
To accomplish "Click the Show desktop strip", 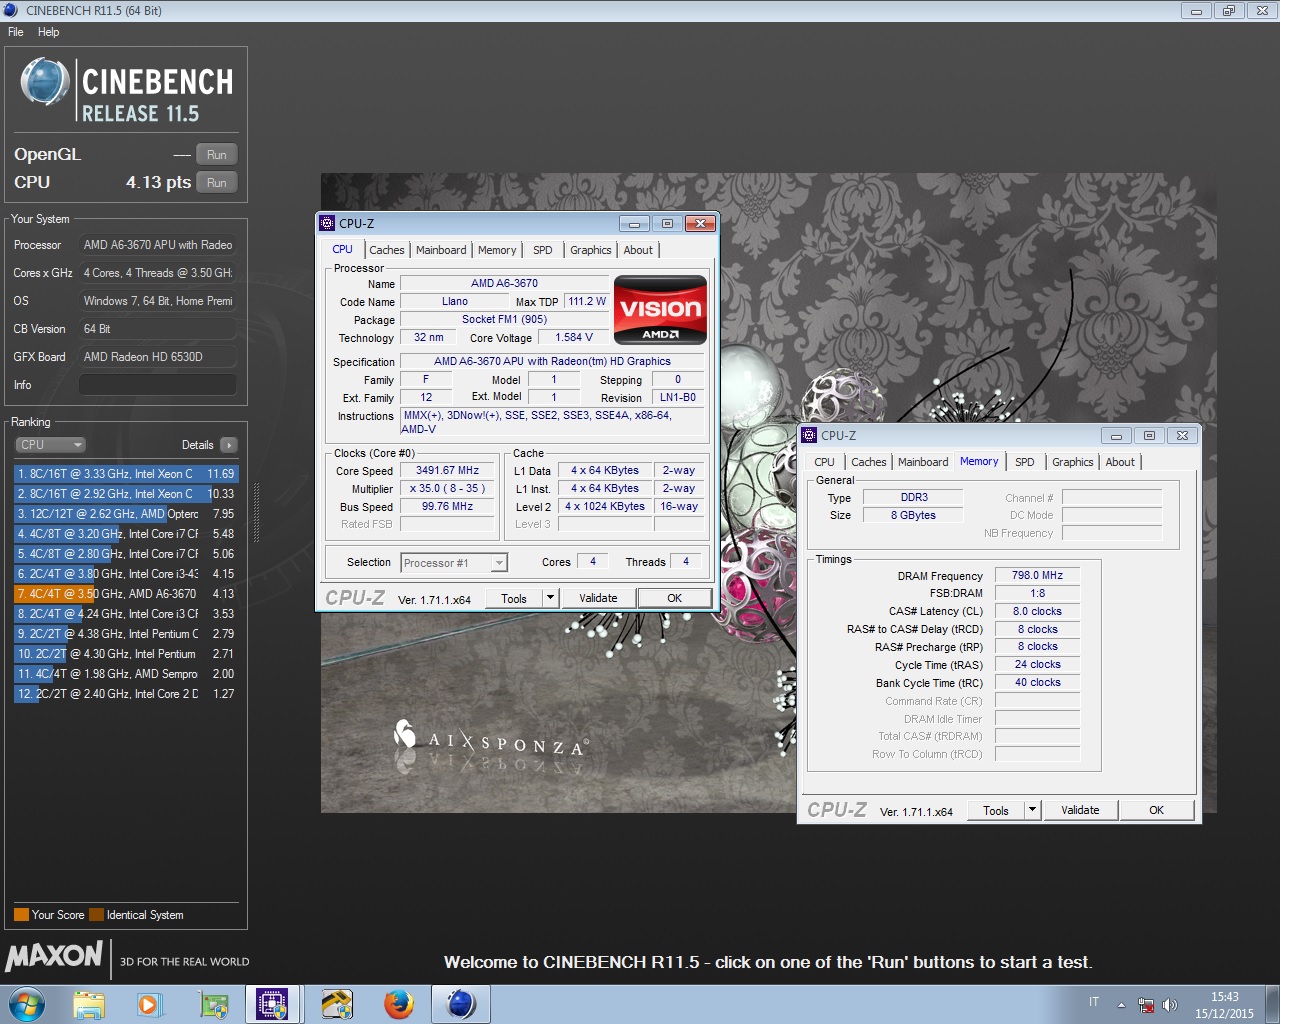I will pyautogui.click(x=1272, y=1004).
